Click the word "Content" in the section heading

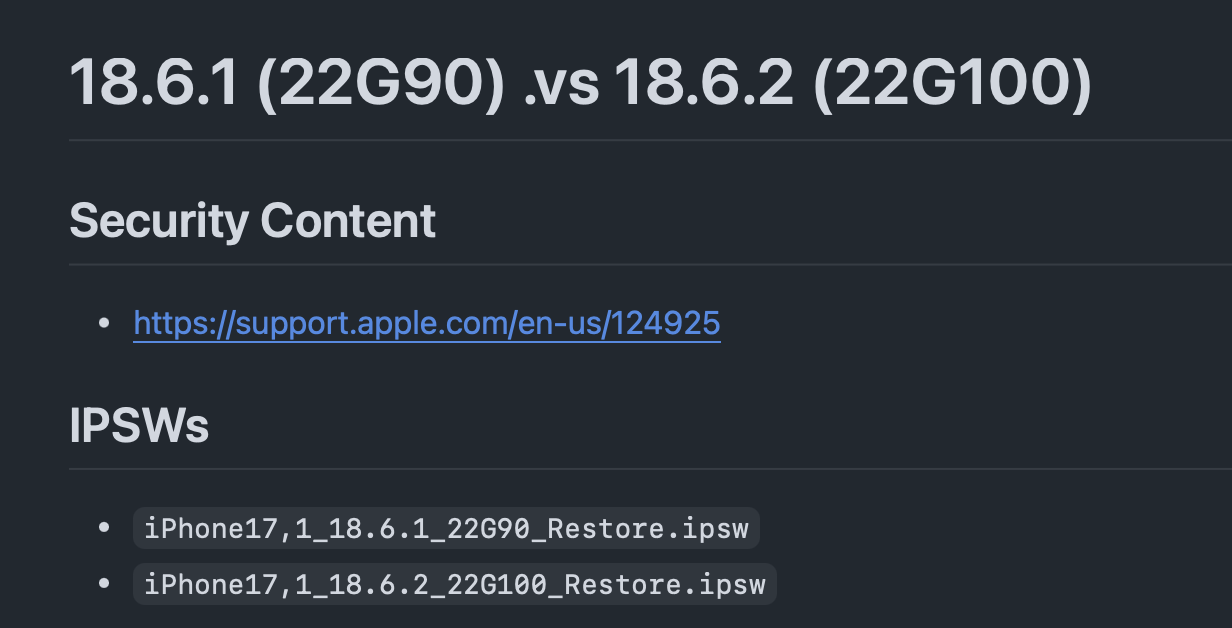pyautogui.click(x=348, y=221)
